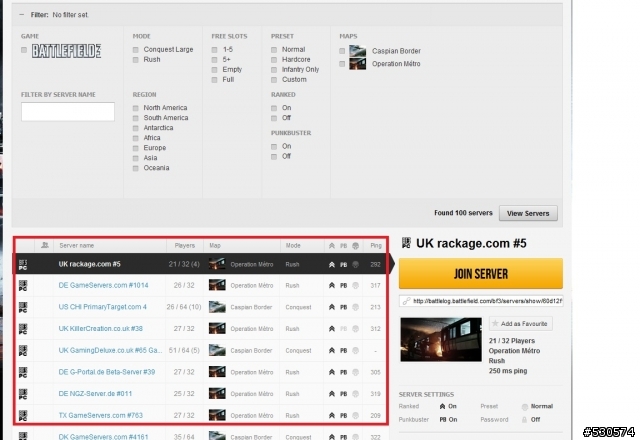Tick the Full free slots checkbox
Viewport: 640px width, 440px height.
(x=214, y=80)
